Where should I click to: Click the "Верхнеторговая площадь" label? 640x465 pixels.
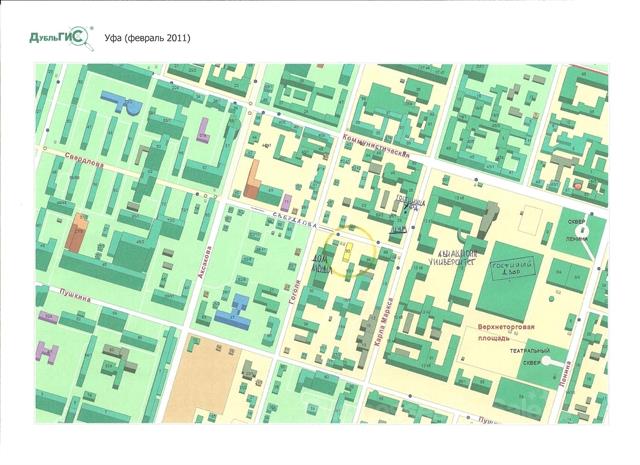click(506, 332)
